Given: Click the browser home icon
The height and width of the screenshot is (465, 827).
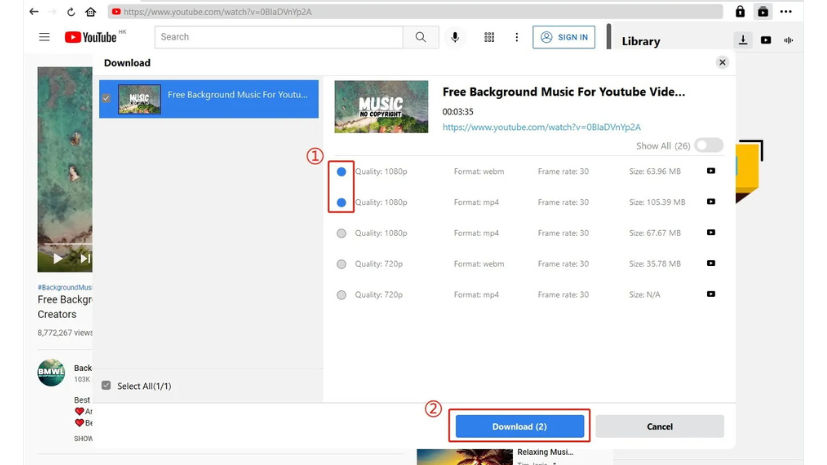Looking at the screenshot, I should 90,12.
